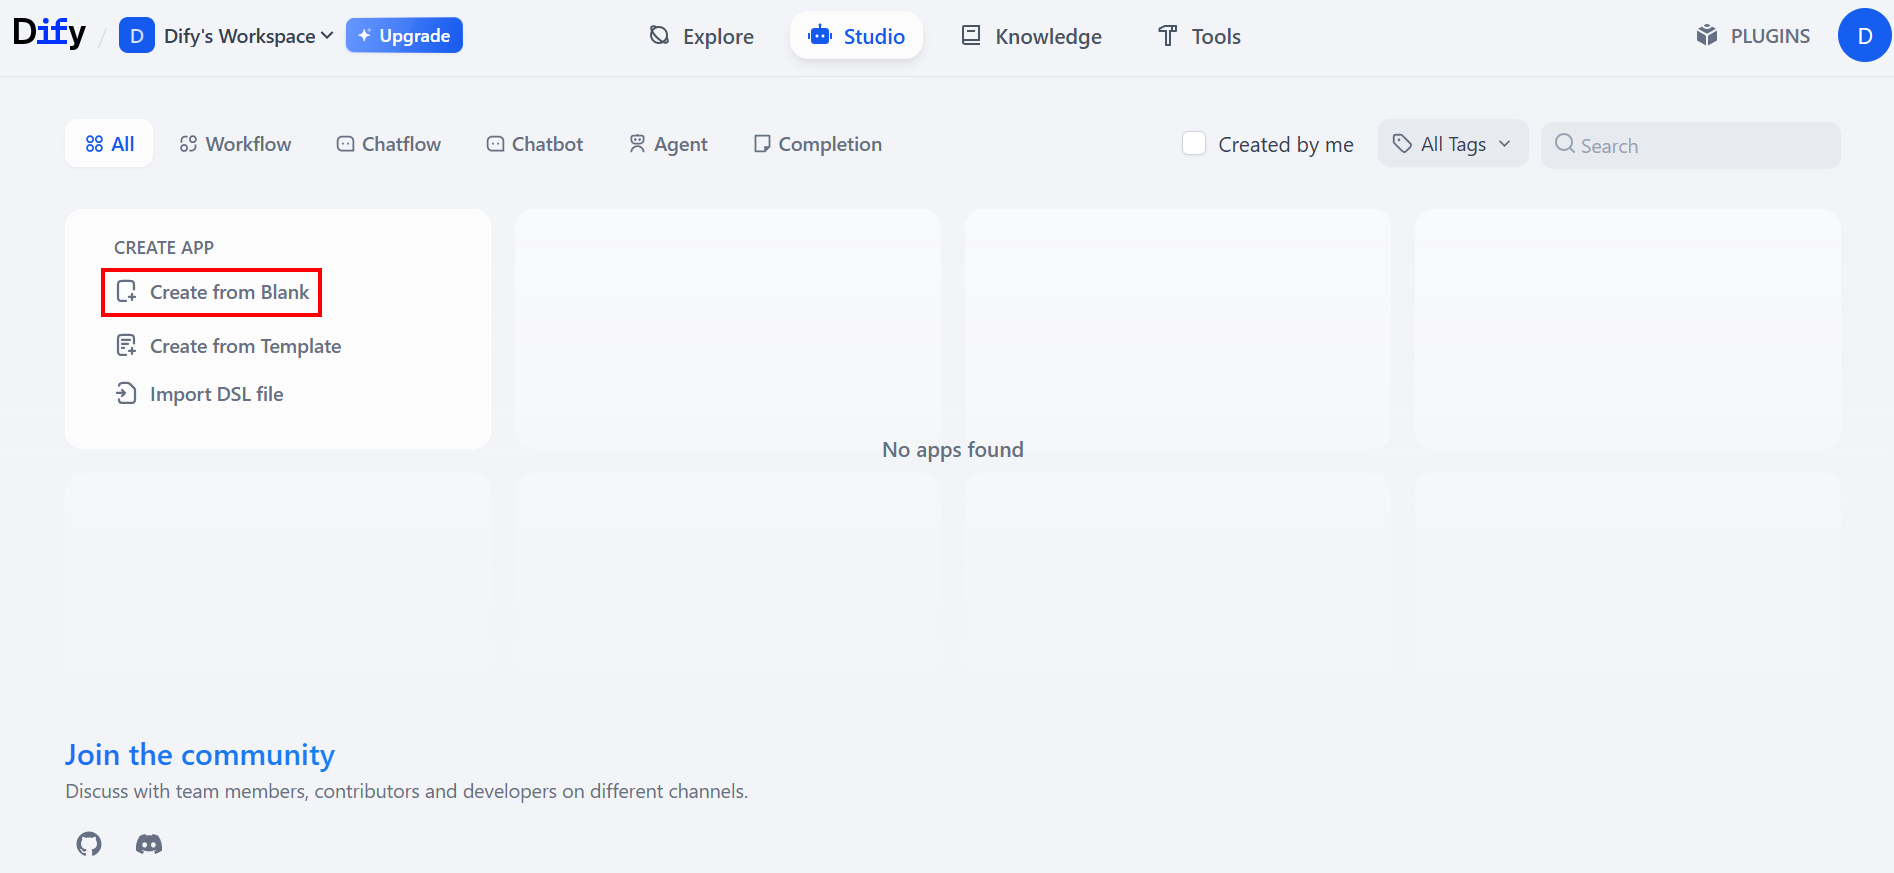The image size is (1894, 873).
Task: Click the Create from Blank icon
Action: tap(126, 292)
